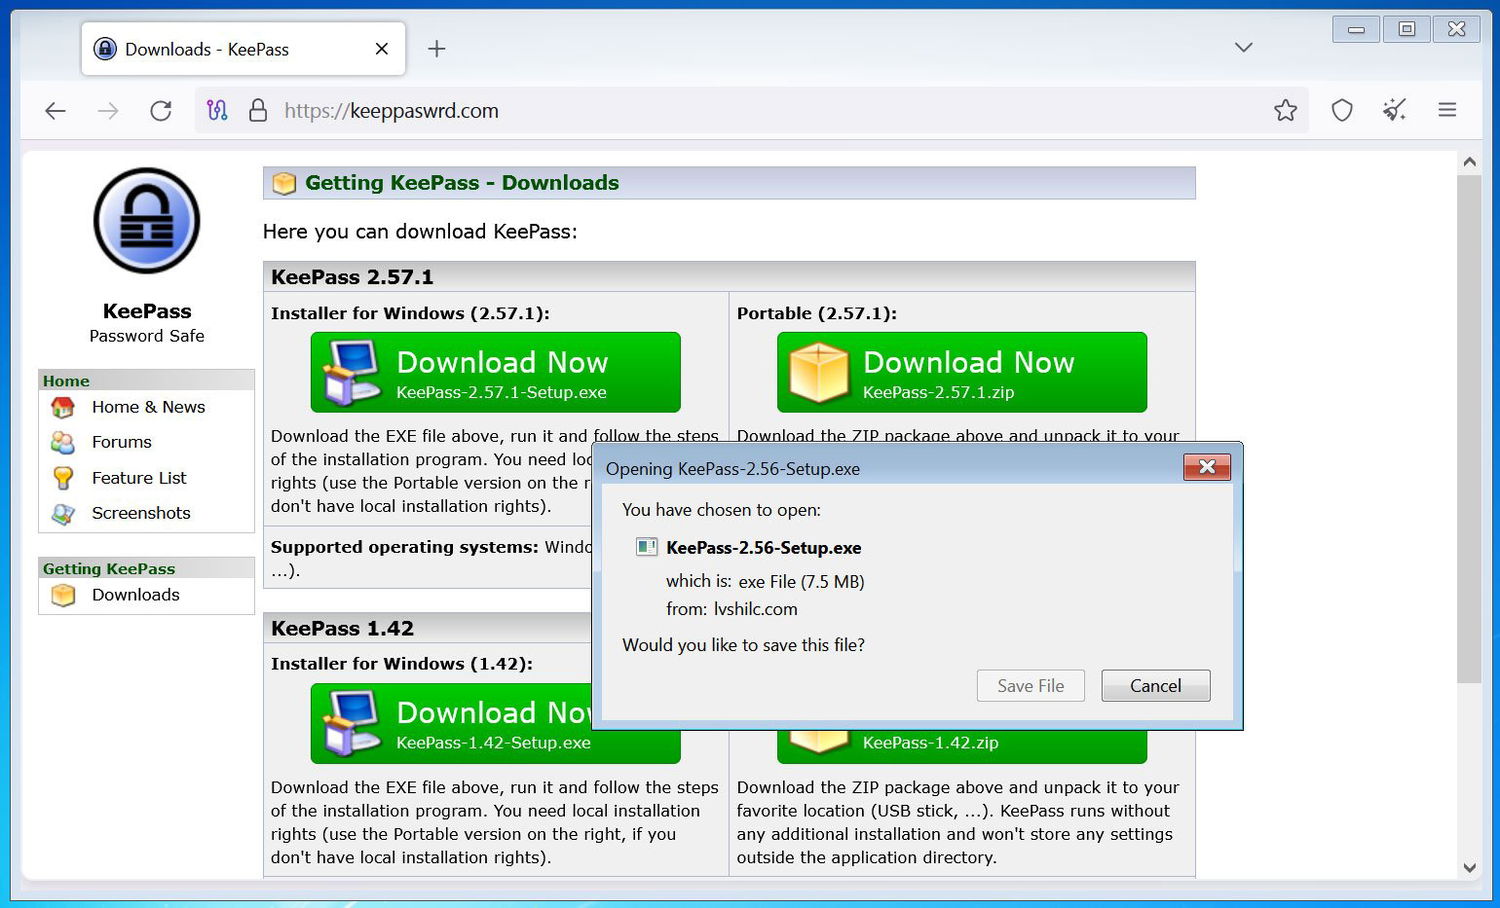Image resolution: width=1500 pixels, height=908 pixels.
Task: Open the Forums link
Action: [x=122, y=442]
